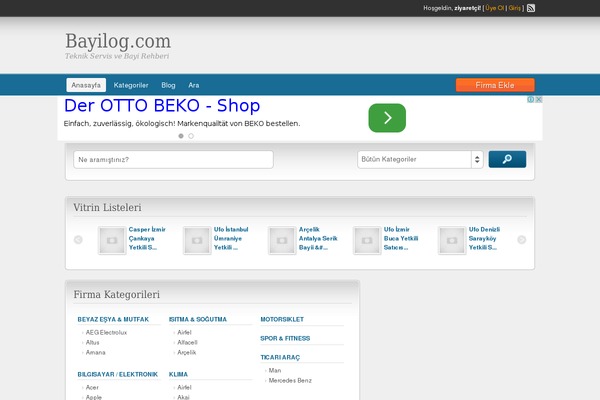
Task: Open MOTORSİKLET category
Action: tap(282, 319)
